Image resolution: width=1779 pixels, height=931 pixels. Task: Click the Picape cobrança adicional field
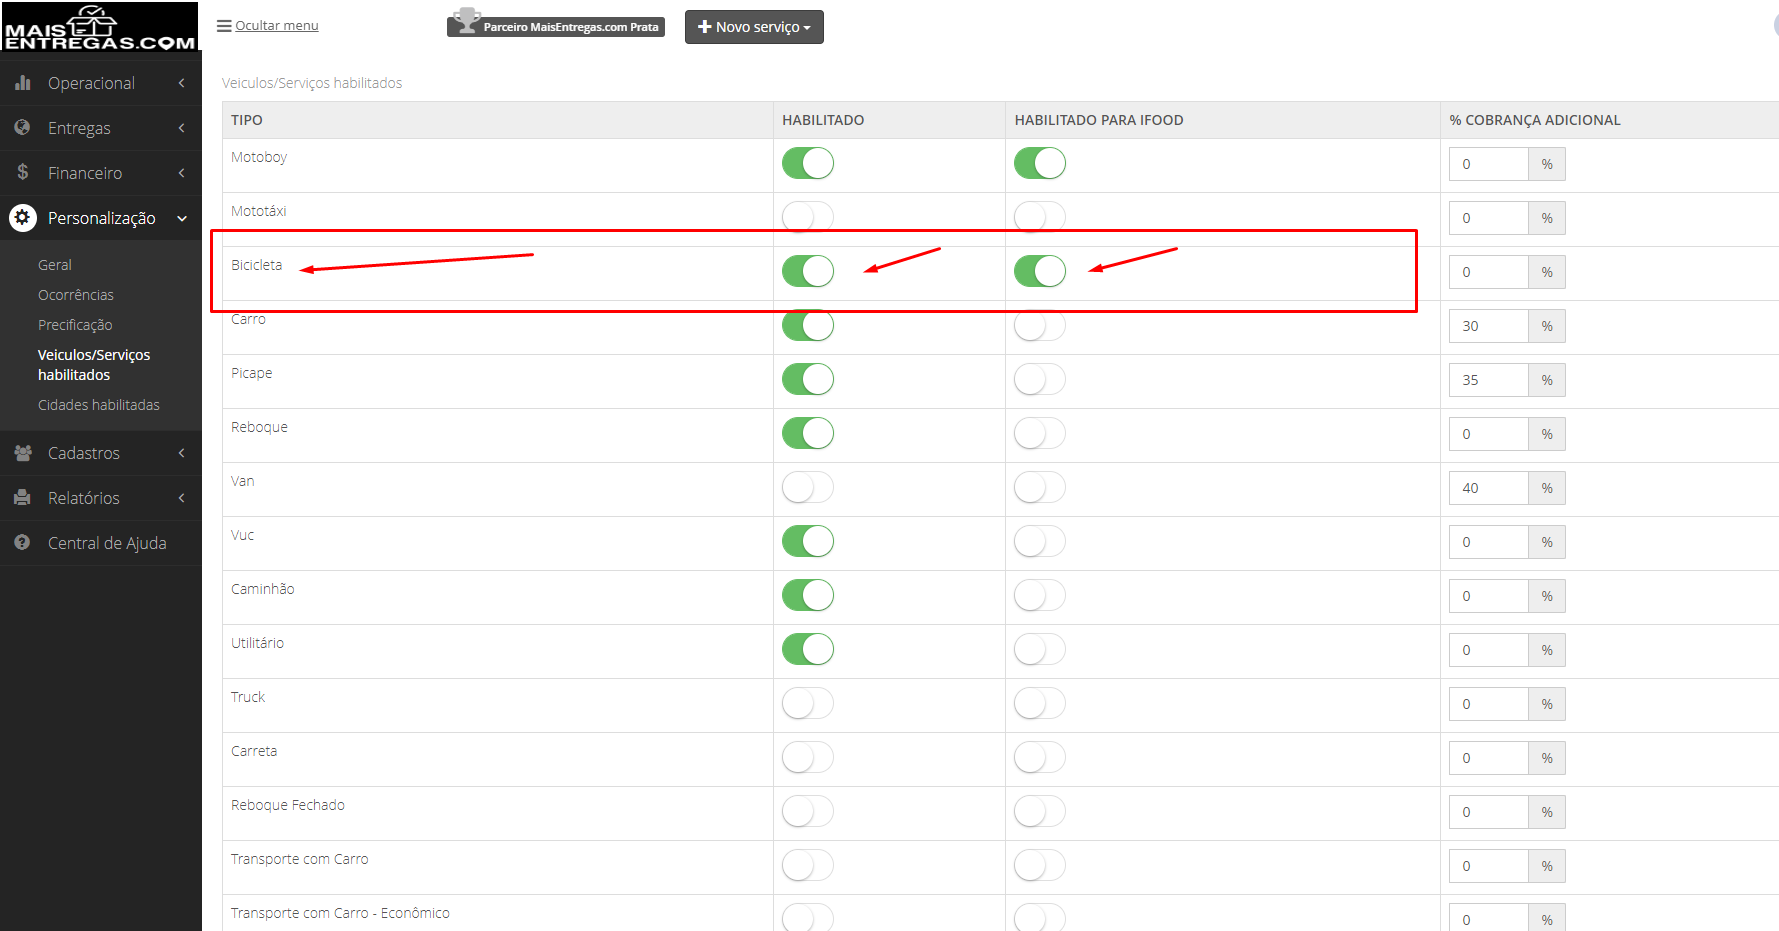1488,380
